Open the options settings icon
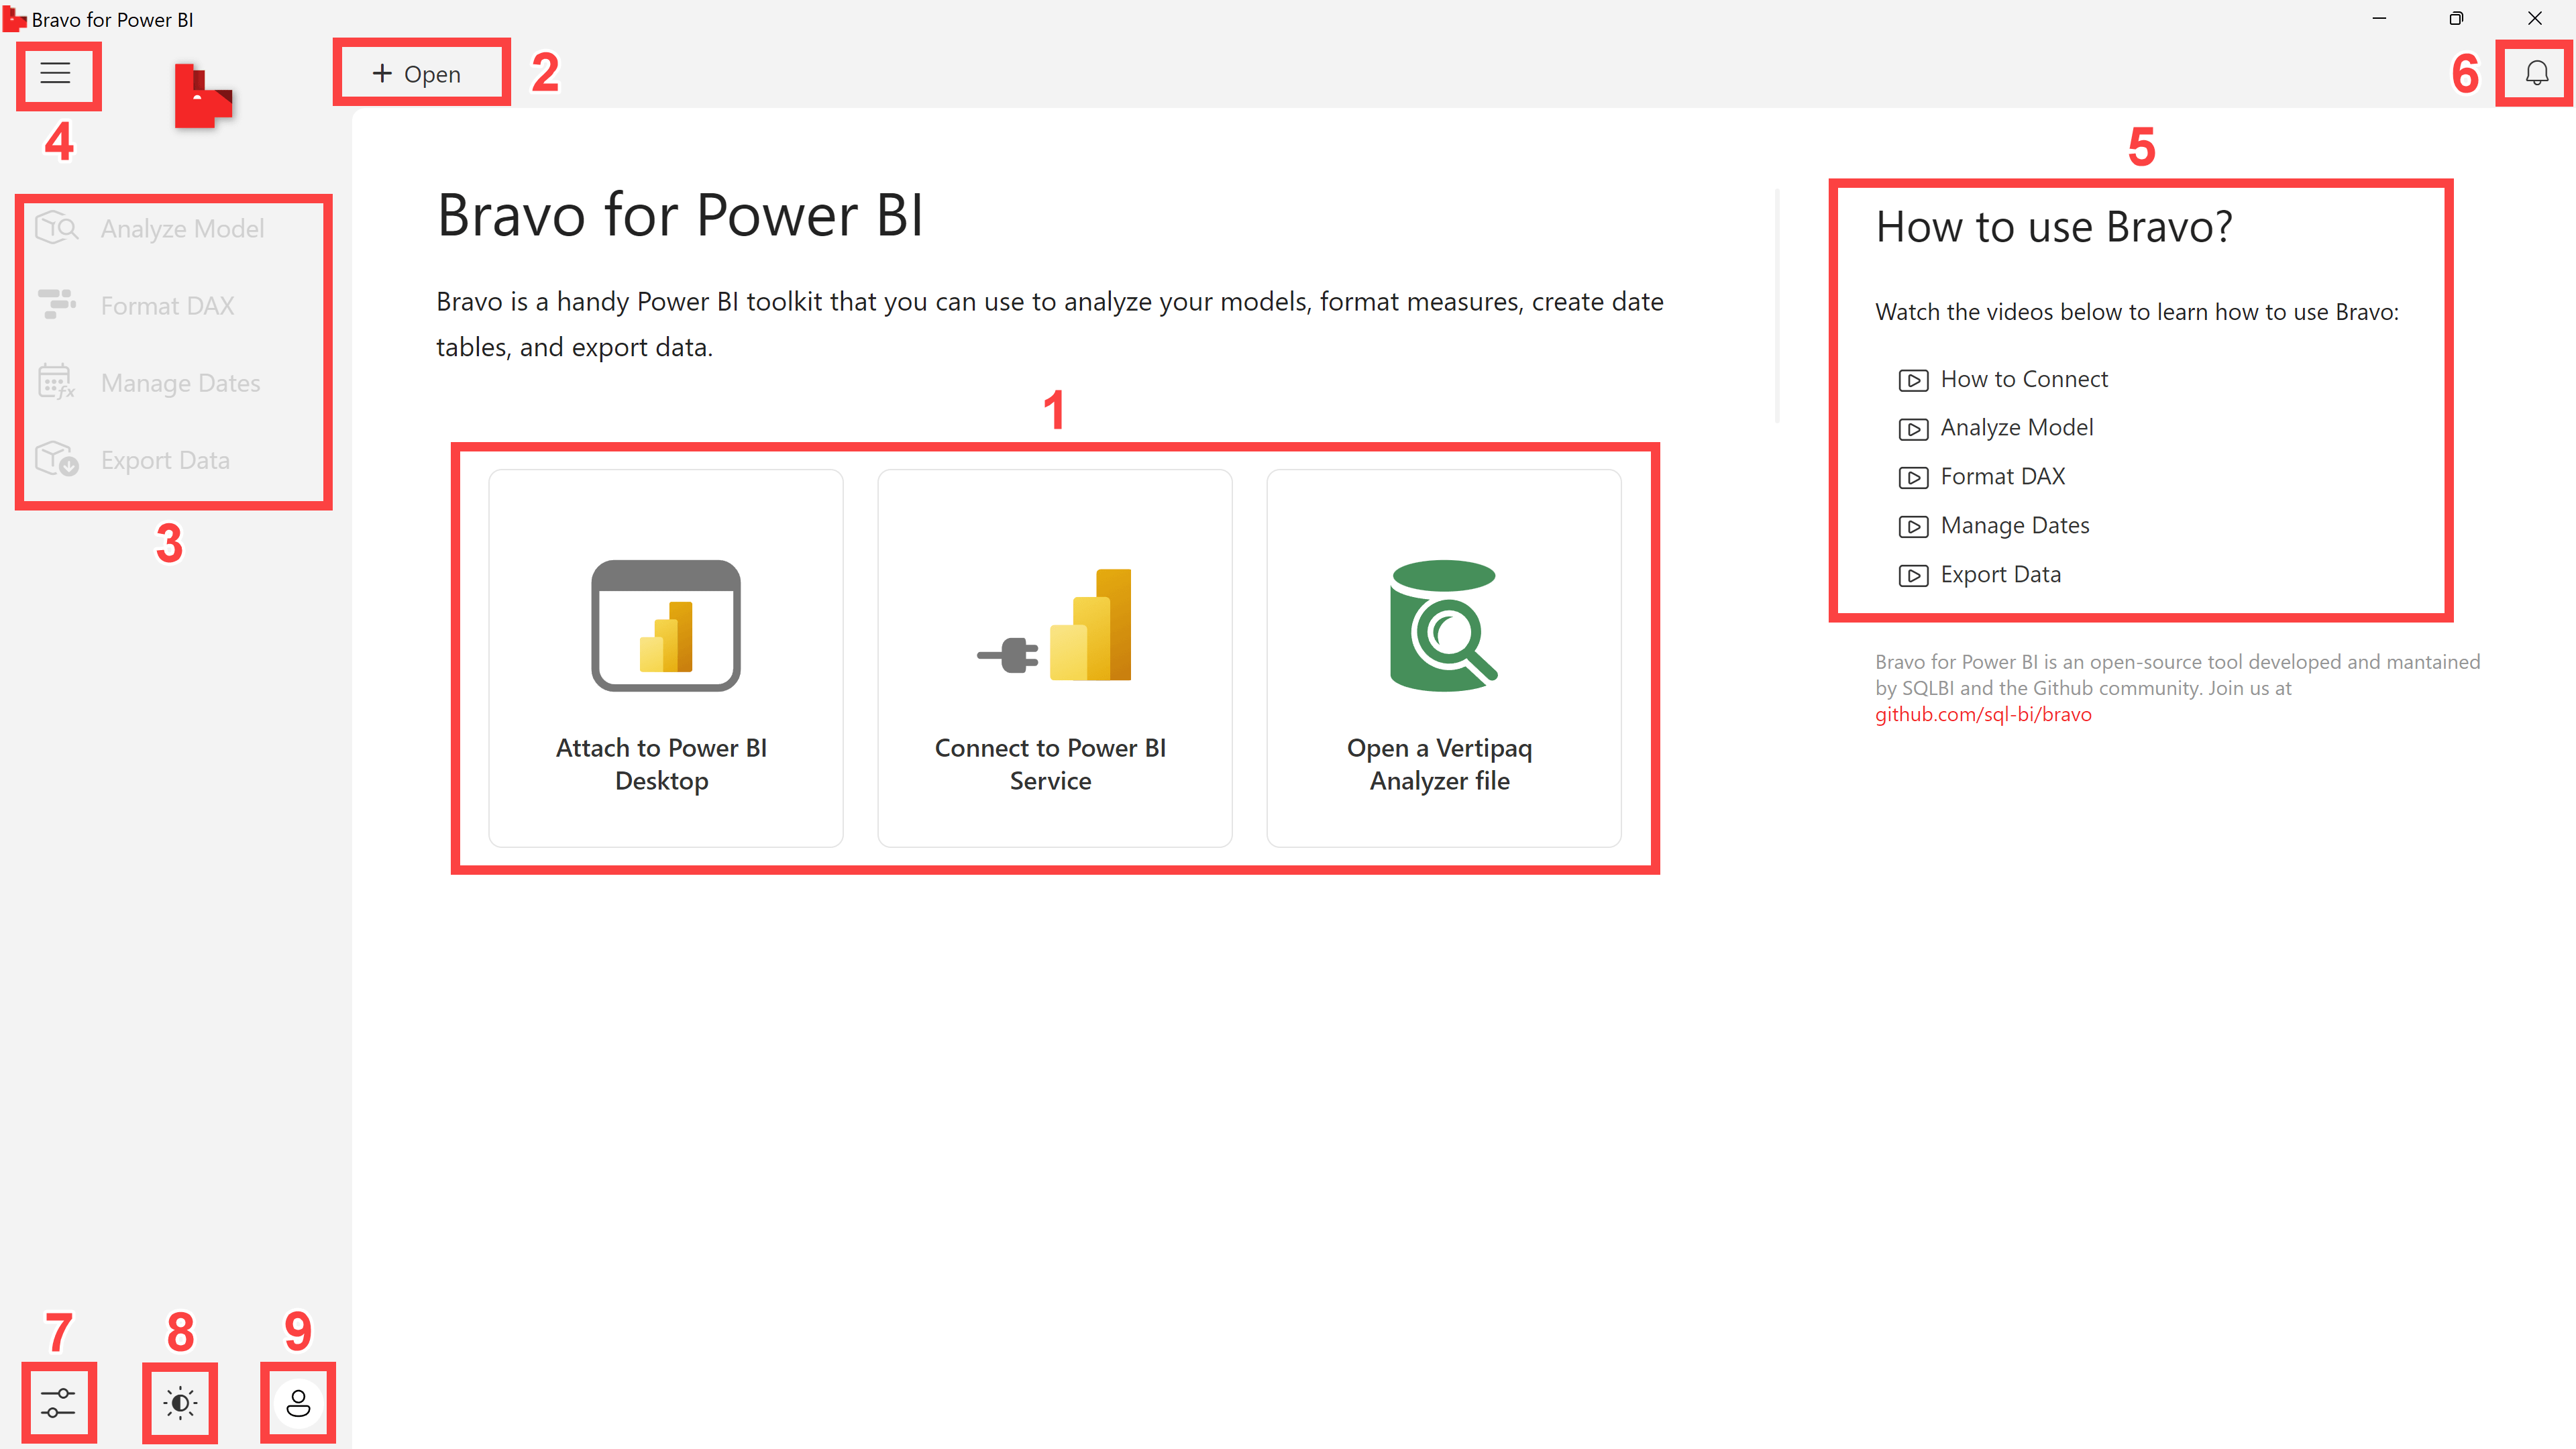This screenshot has height=1449, width=2576. coord(58,1404)
